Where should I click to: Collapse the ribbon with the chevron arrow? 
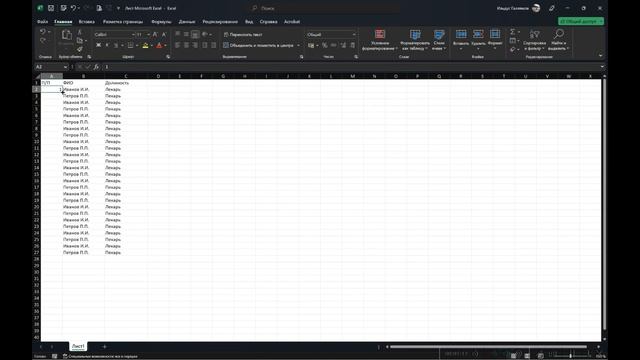[600, 56]
